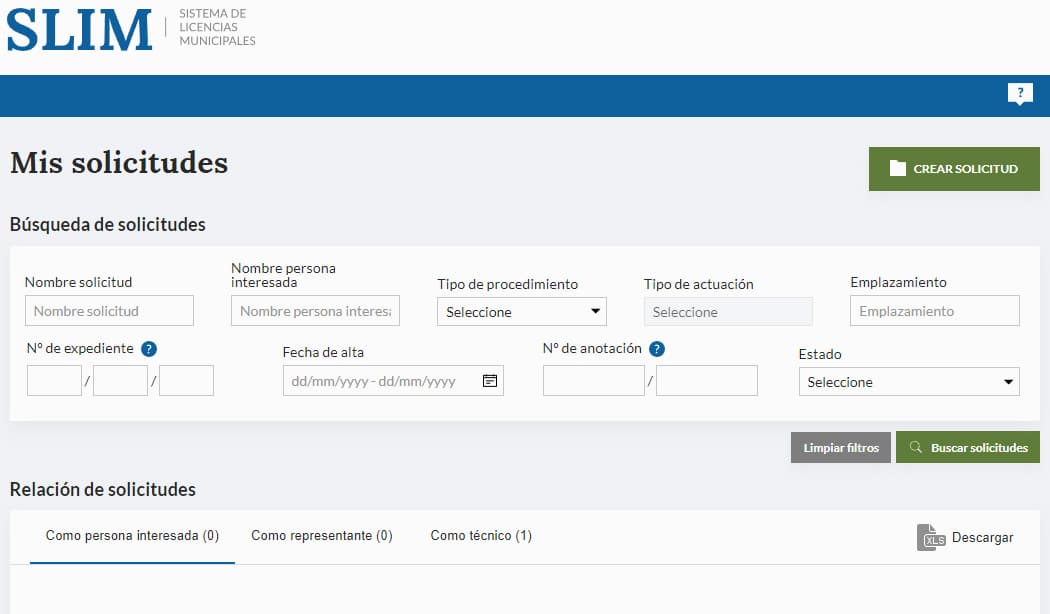Click help icon beside Nº de anotación

click(657, 349)
